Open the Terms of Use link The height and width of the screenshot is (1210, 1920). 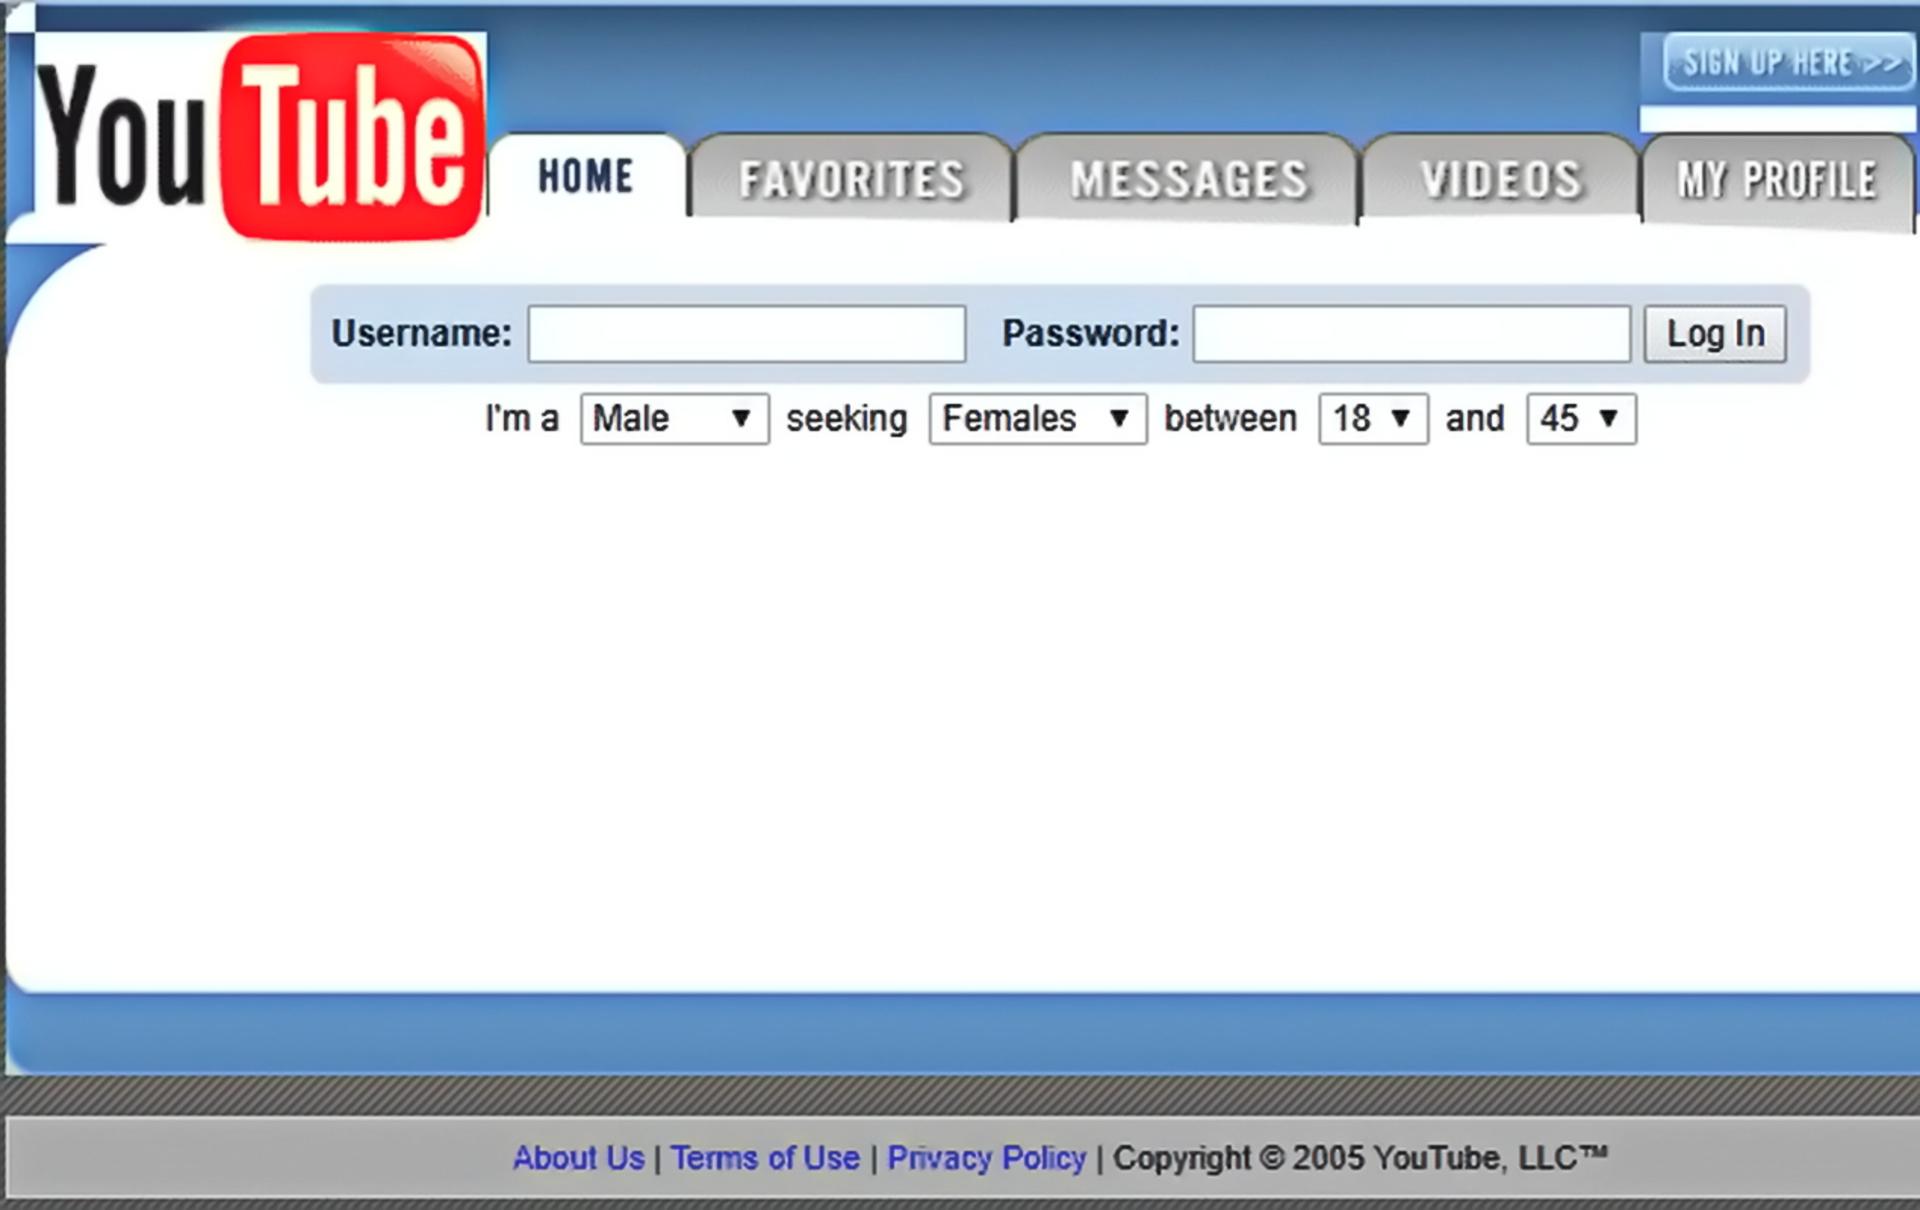click(x=765, y=1158)
